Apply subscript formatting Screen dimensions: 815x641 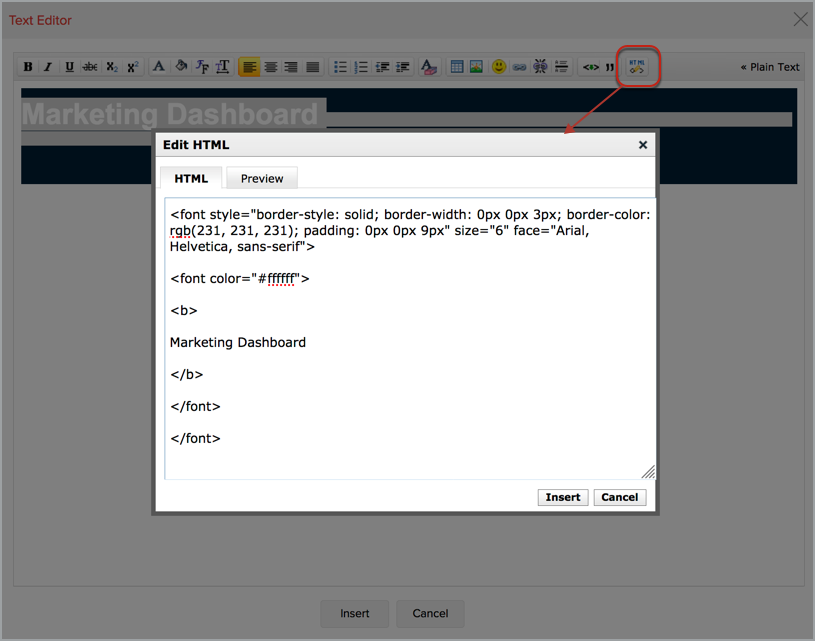coord(112,67)
